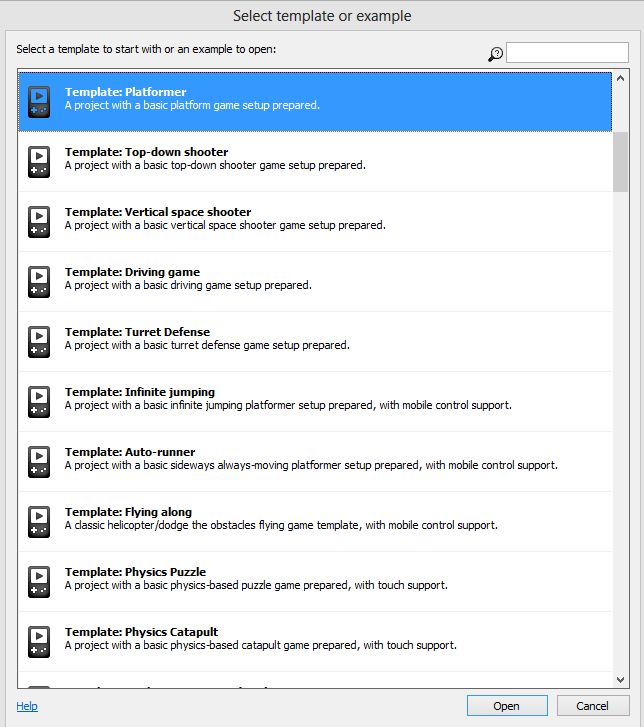Click the scroll down arrow
Image resolution: width=644 pixels, height=727 pixels.
point(620,680)
